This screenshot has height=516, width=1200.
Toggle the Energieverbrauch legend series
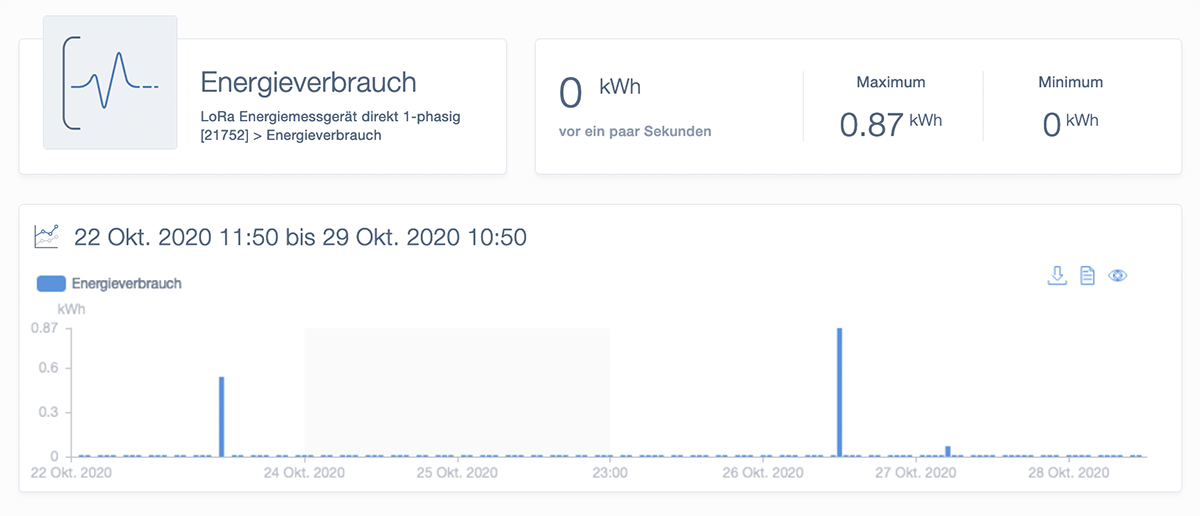pos(126,284)
